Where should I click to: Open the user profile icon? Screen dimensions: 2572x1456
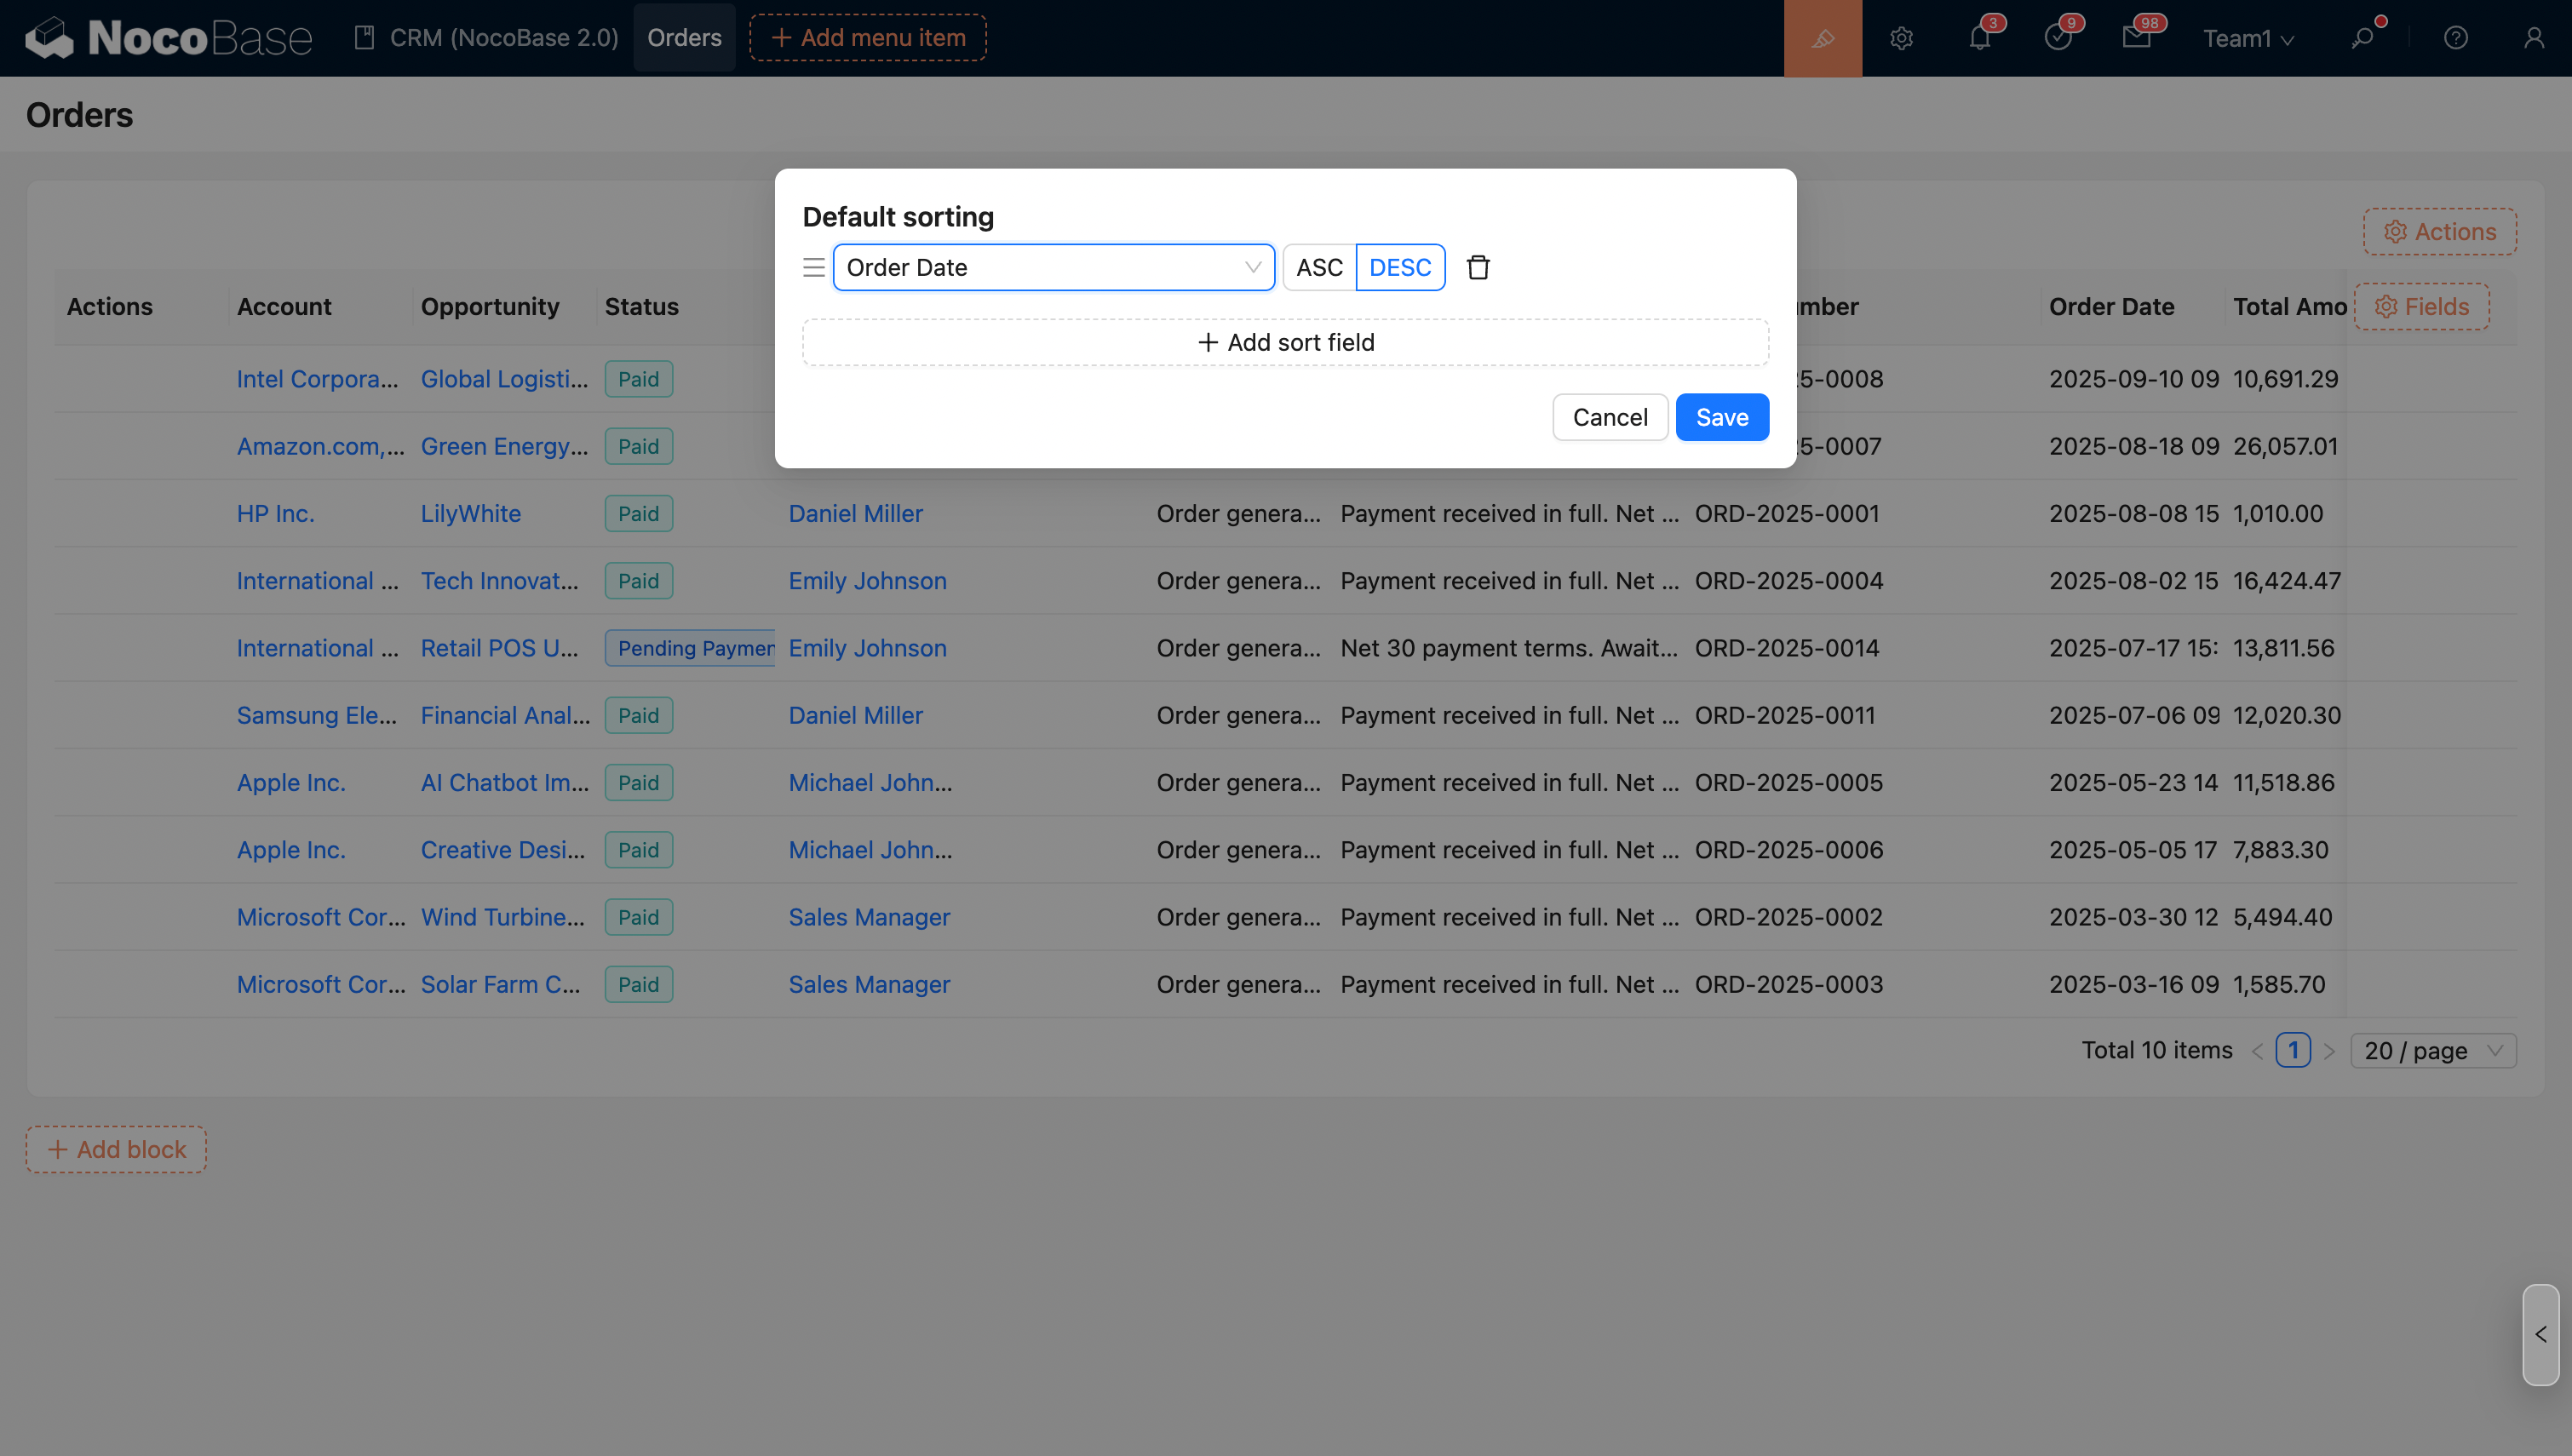pyautogui.click(x=2533, y=38)
